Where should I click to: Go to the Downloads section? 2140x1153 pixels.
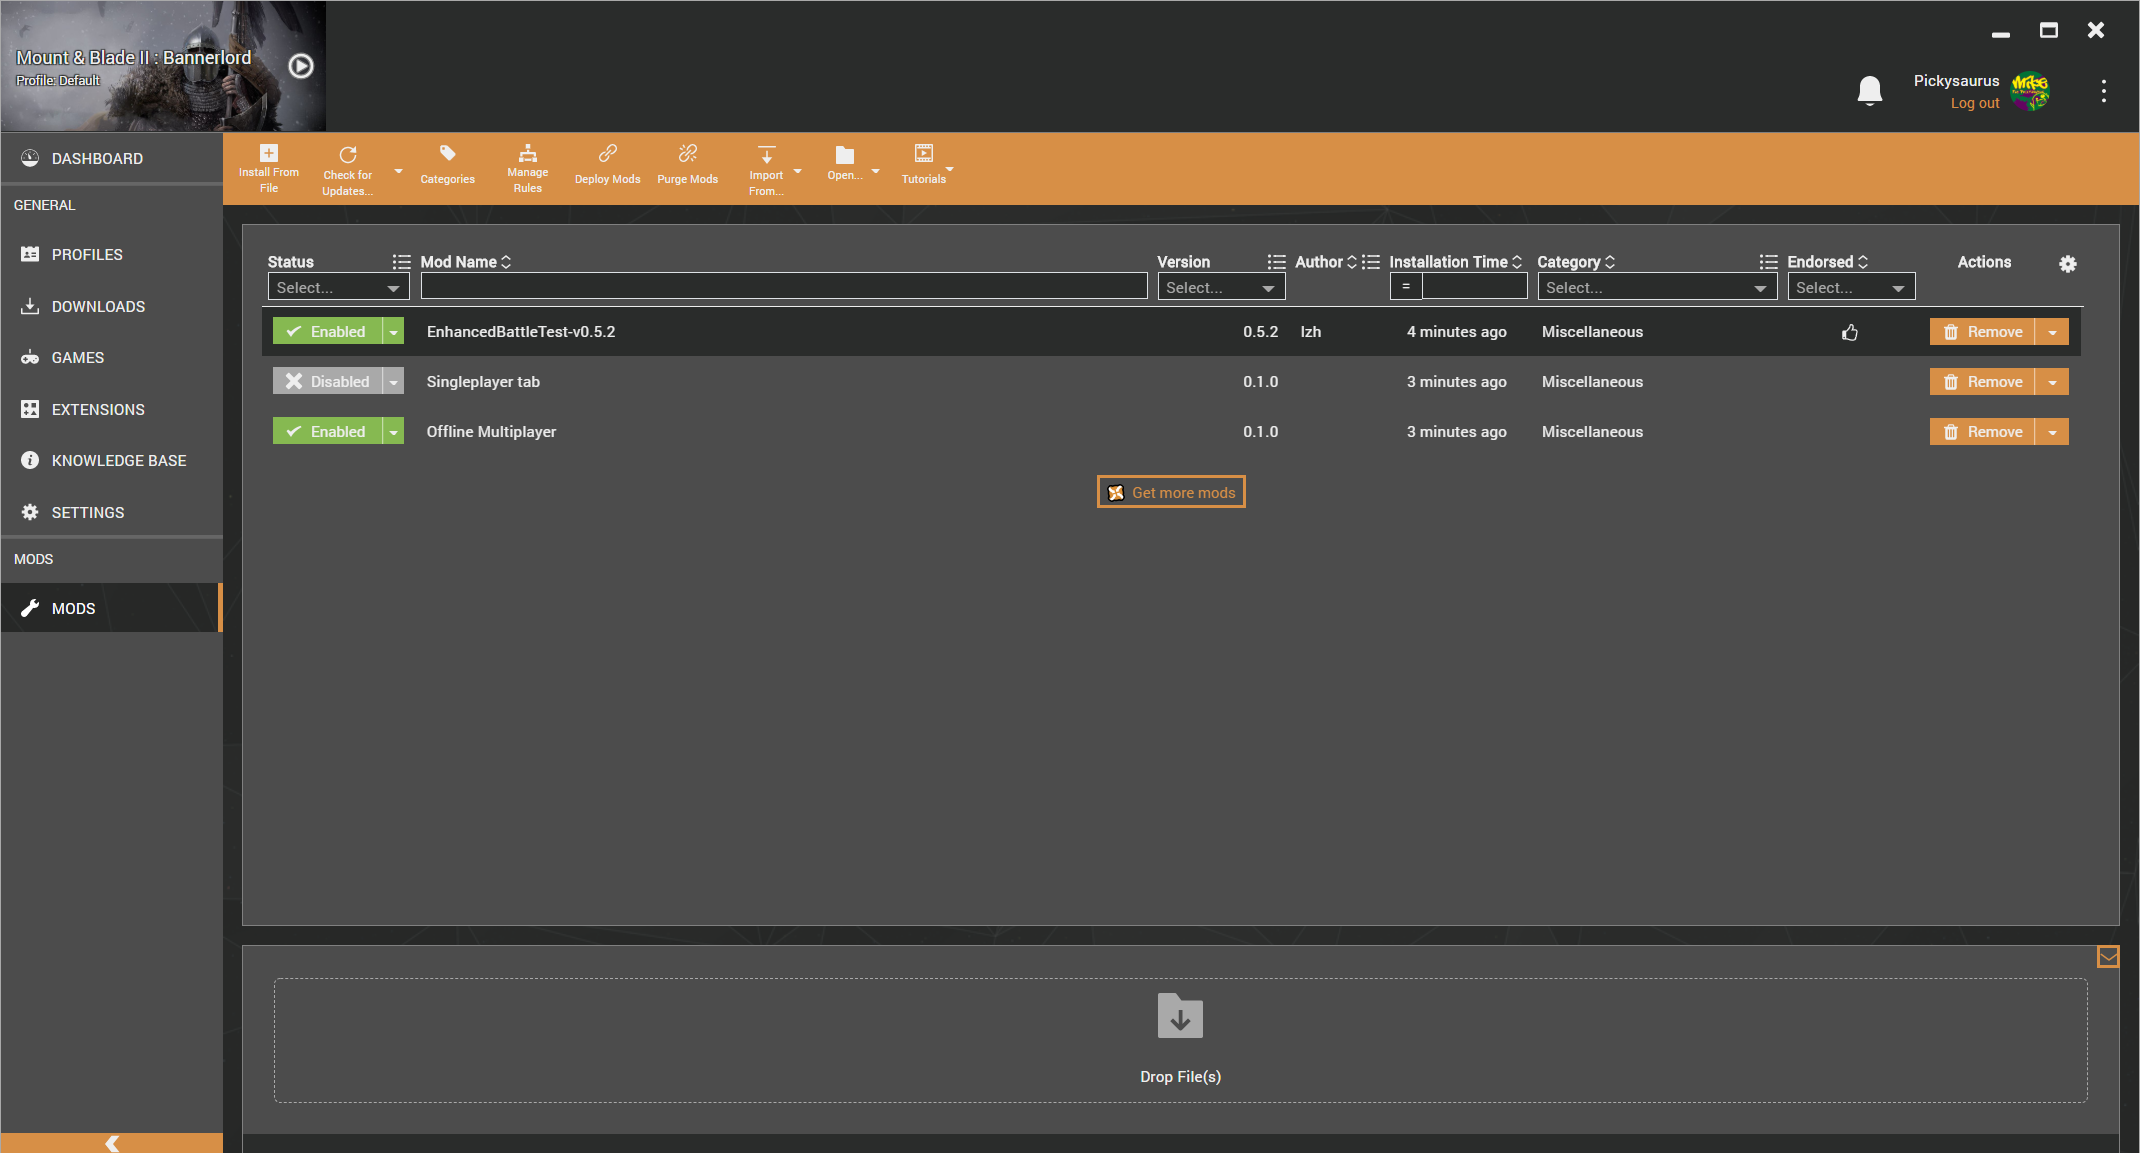[98, 307]
